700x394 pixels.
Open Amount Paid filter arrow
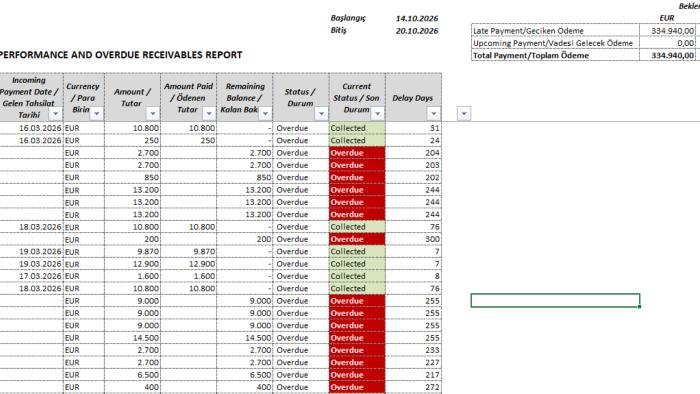(x=209, y=114)
